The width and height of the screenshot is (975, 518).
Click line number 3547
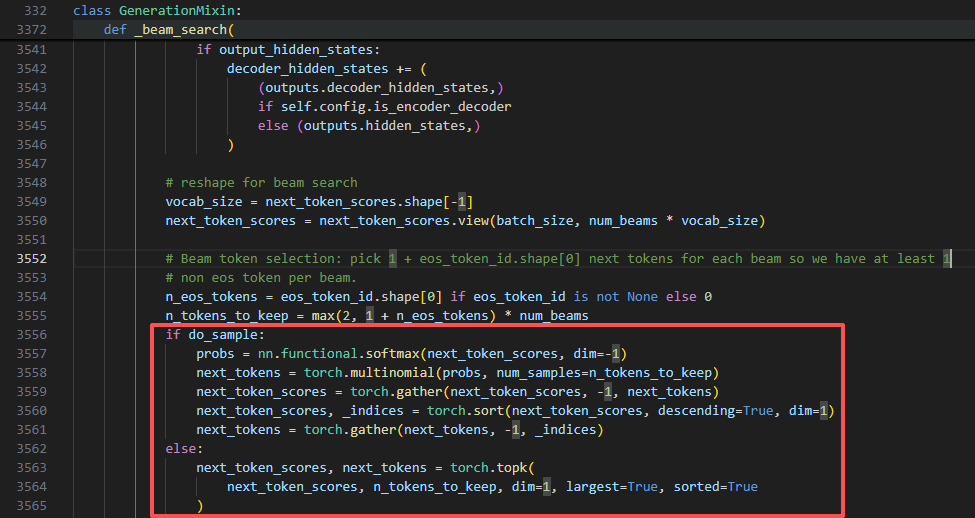(x=31, y=164)
